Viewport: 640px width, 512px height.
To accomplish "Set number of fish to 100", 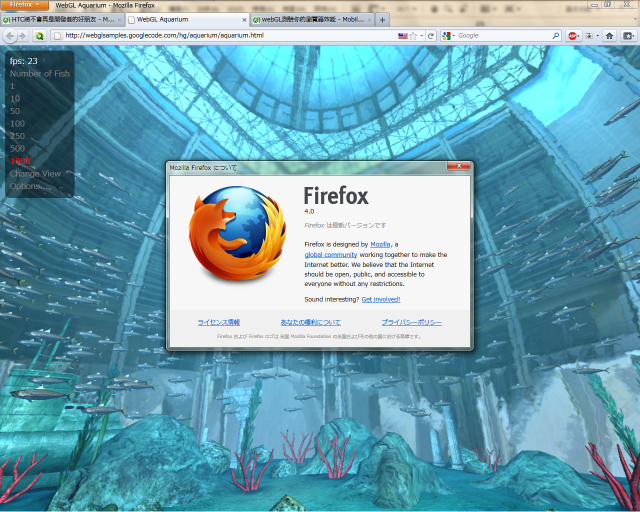I will 18,124.
